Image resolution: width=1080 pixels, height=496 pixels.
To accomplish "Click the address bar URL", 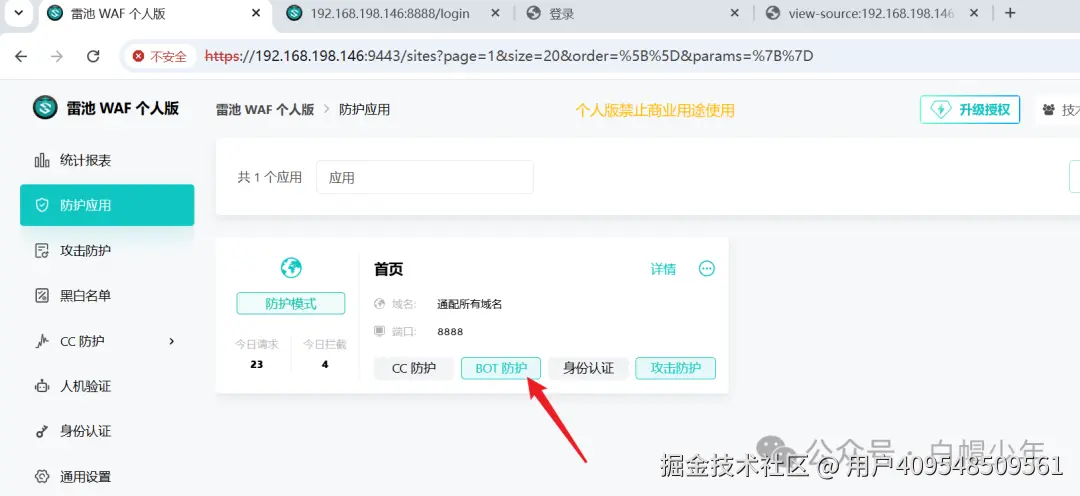I will 510,56.
